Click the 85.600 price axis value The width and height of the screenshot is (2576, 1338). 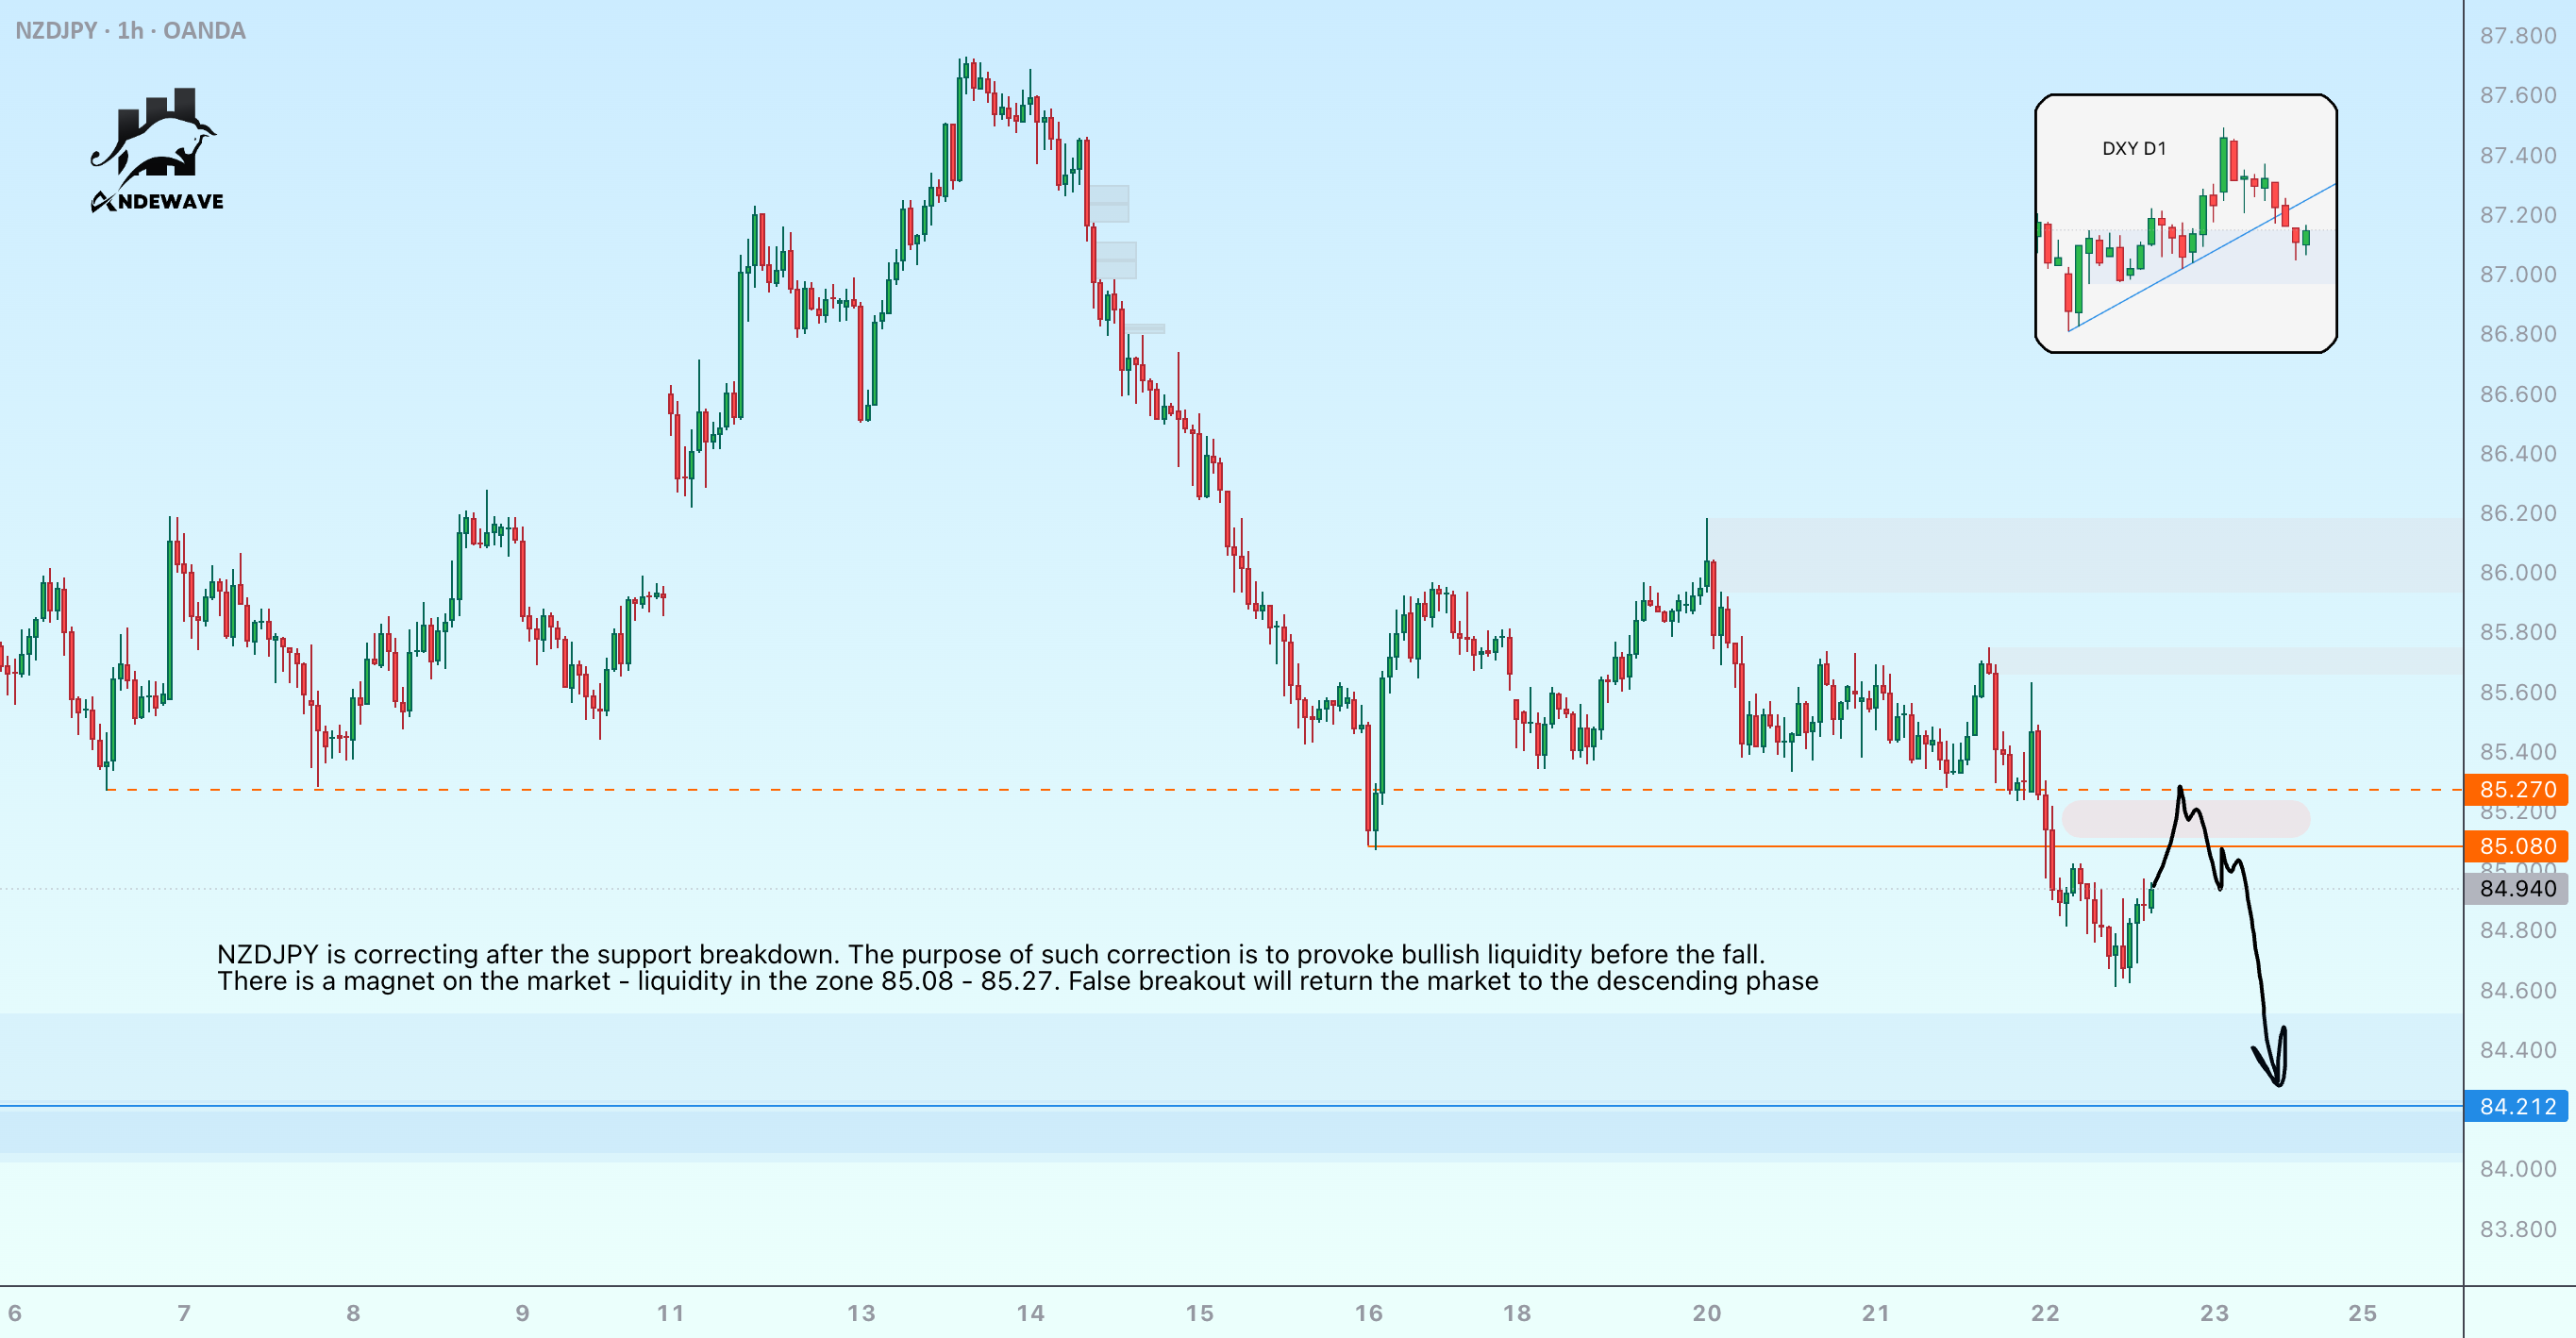click(2517, 692)
